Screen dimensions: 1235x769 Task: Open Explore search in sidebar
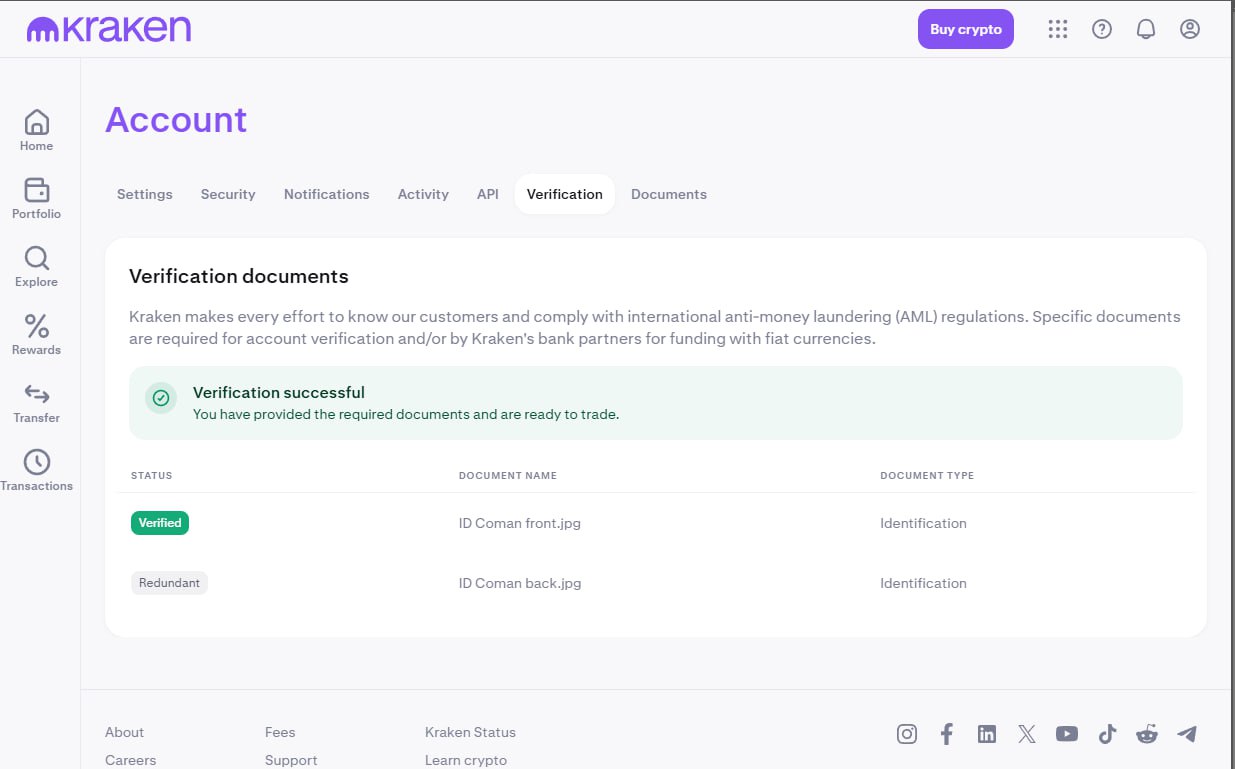(x=37, y=266)
